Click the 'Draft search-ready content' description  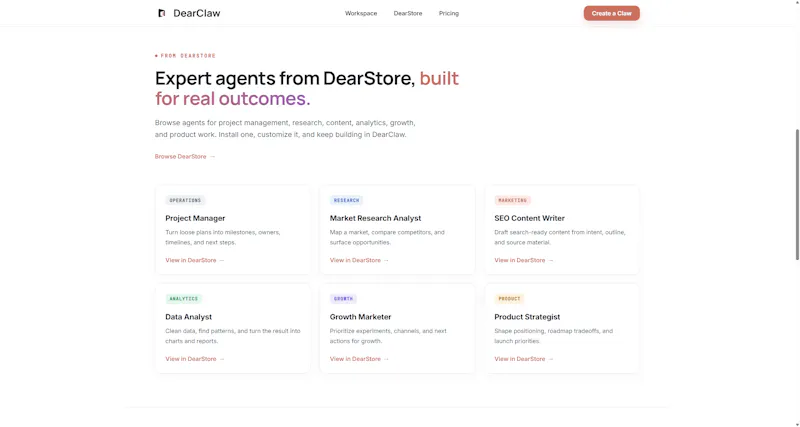click(560, 237)
